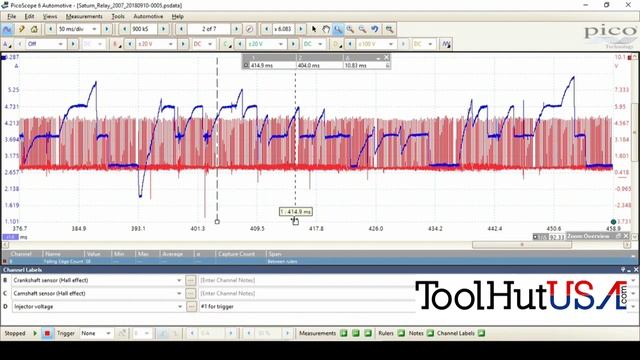
Task: Click the 900 kS samples field
Action: pyautogui.click(x=143, y=29)
